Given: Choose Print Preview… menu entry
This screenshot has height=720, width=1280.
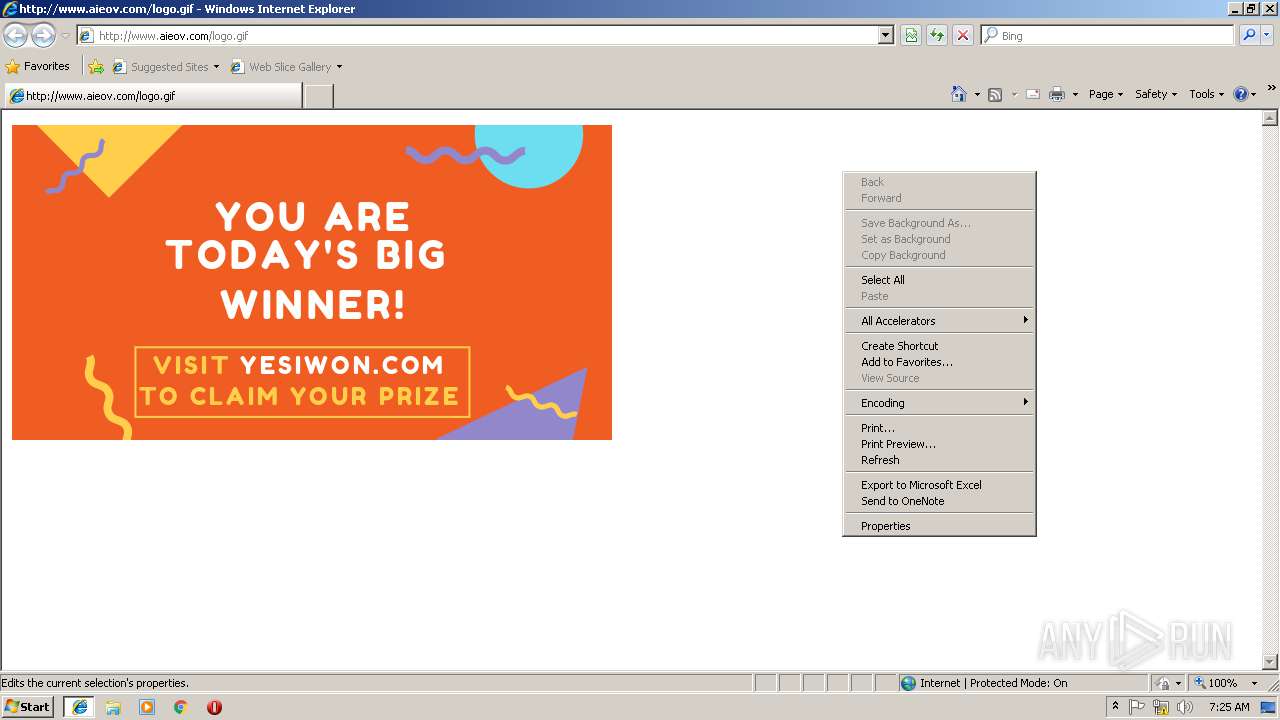Looking at the screenshot, I should click(939, 444).
